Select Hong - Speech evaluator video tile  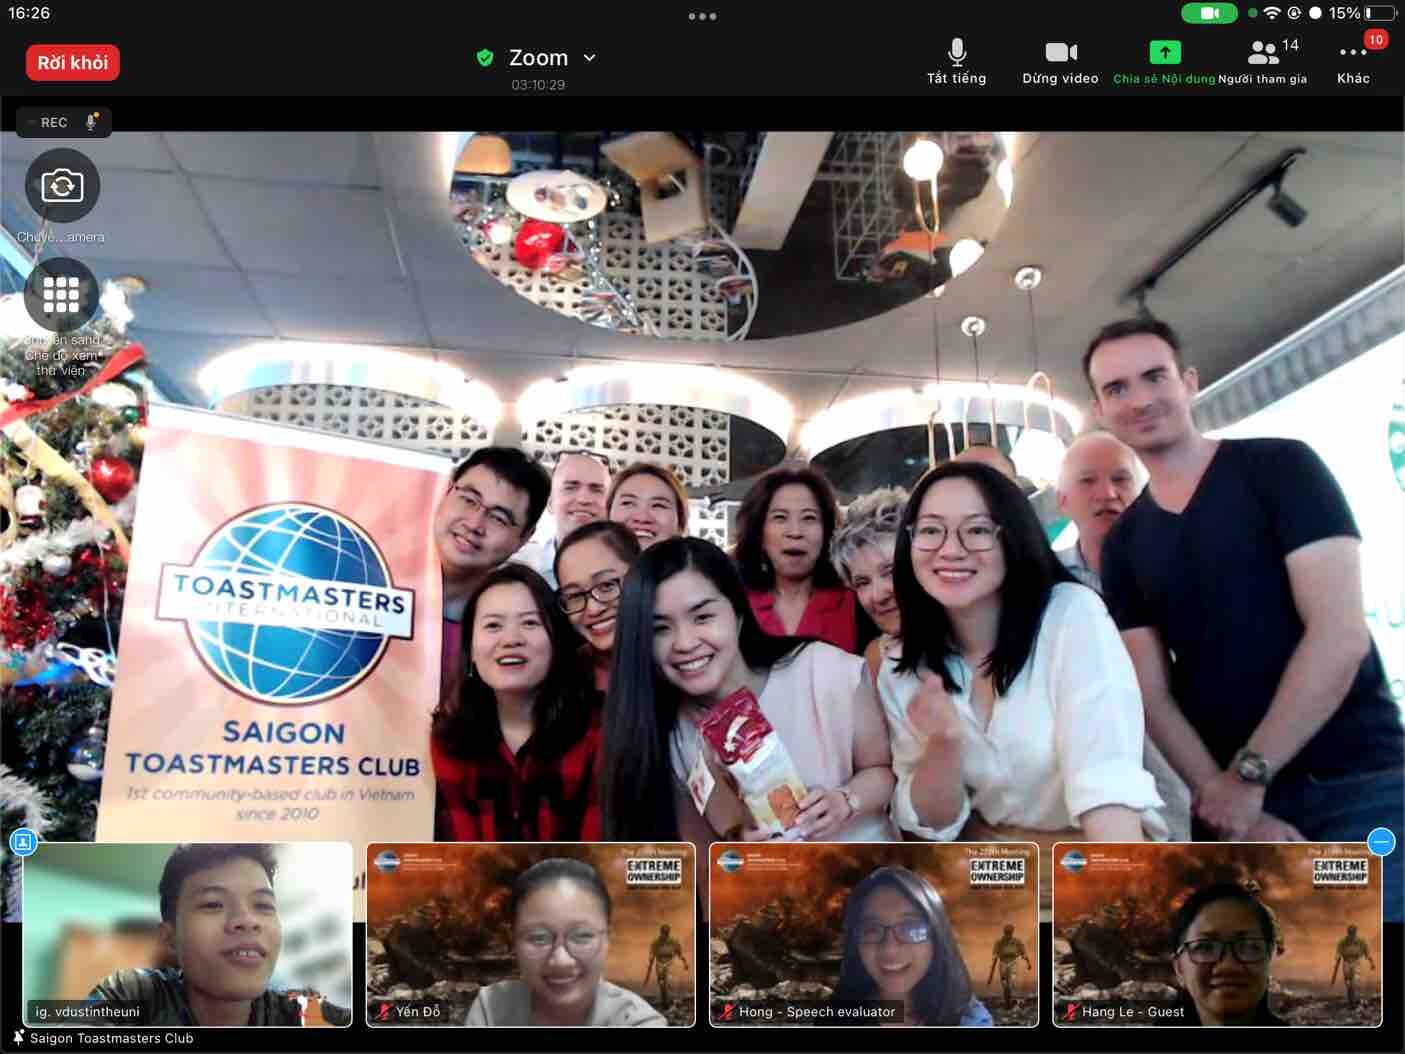coord(873,934)
